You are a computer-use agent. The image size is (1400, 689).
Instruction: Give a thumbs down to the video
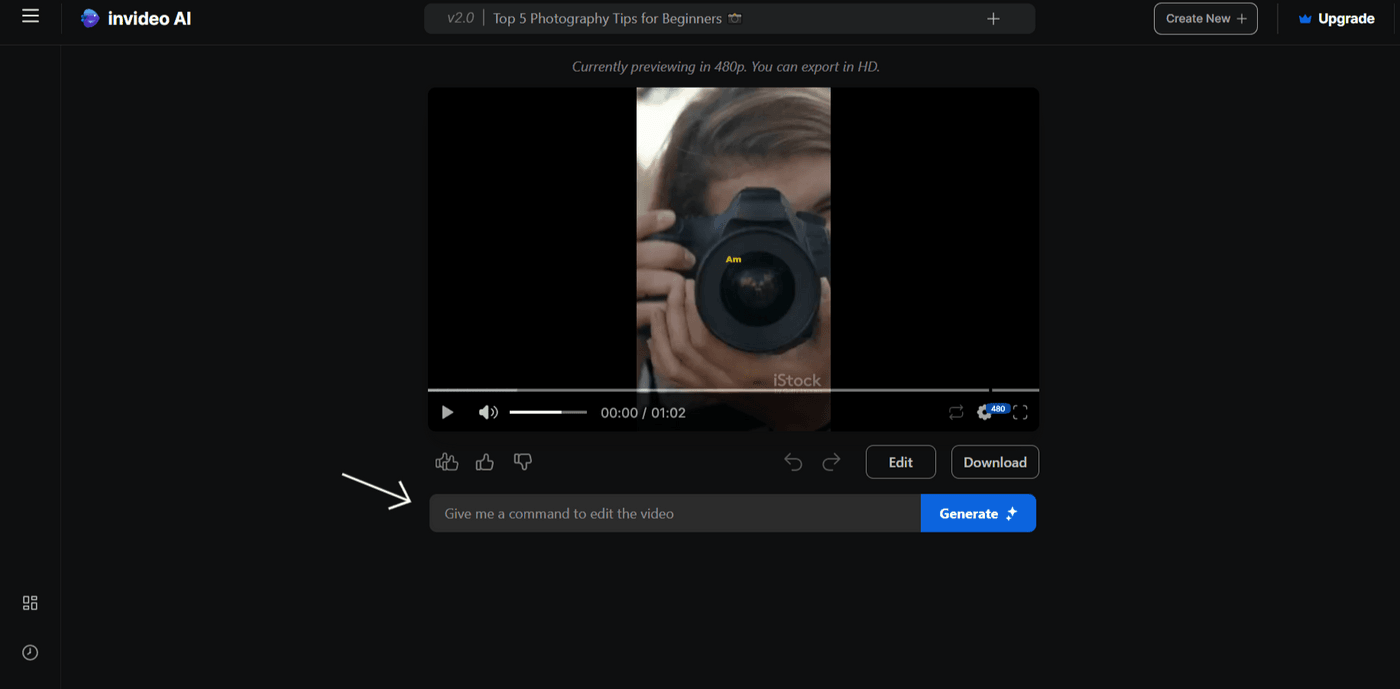point(522,461)
